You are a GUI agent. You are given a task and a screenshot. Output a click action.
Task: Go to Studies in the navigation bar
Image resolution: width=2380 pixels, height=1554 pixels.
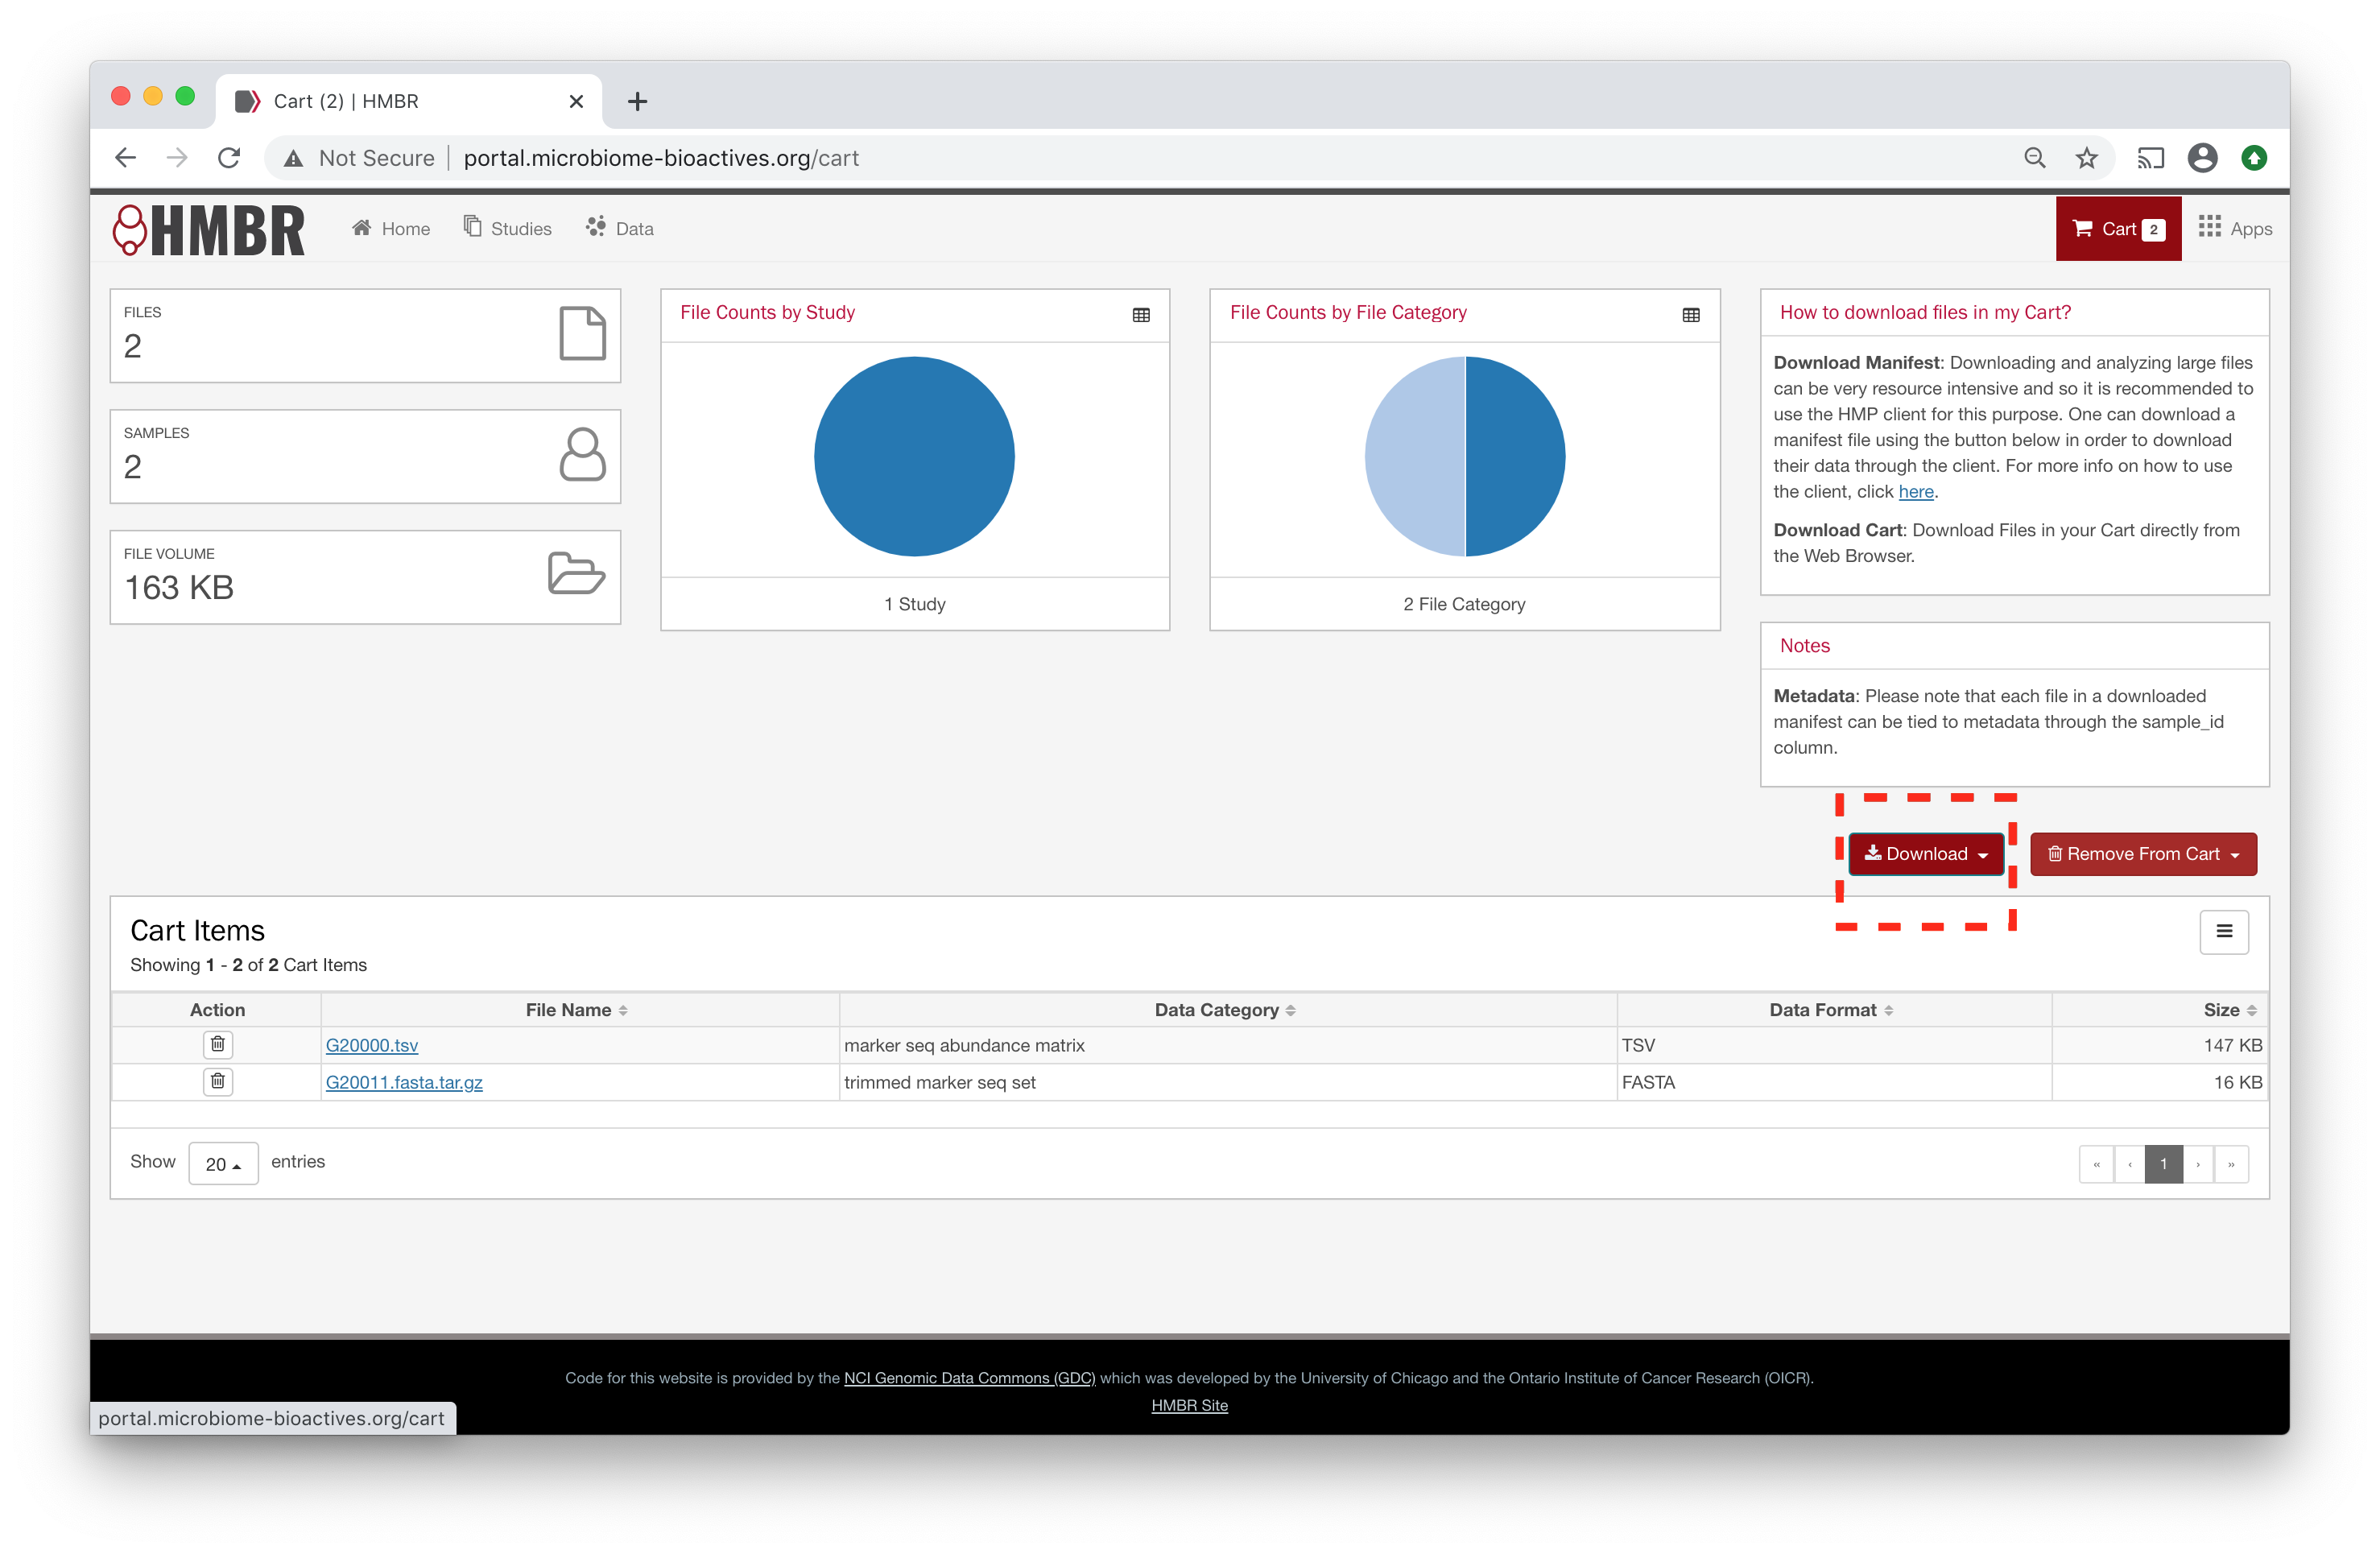coord(508,228)
